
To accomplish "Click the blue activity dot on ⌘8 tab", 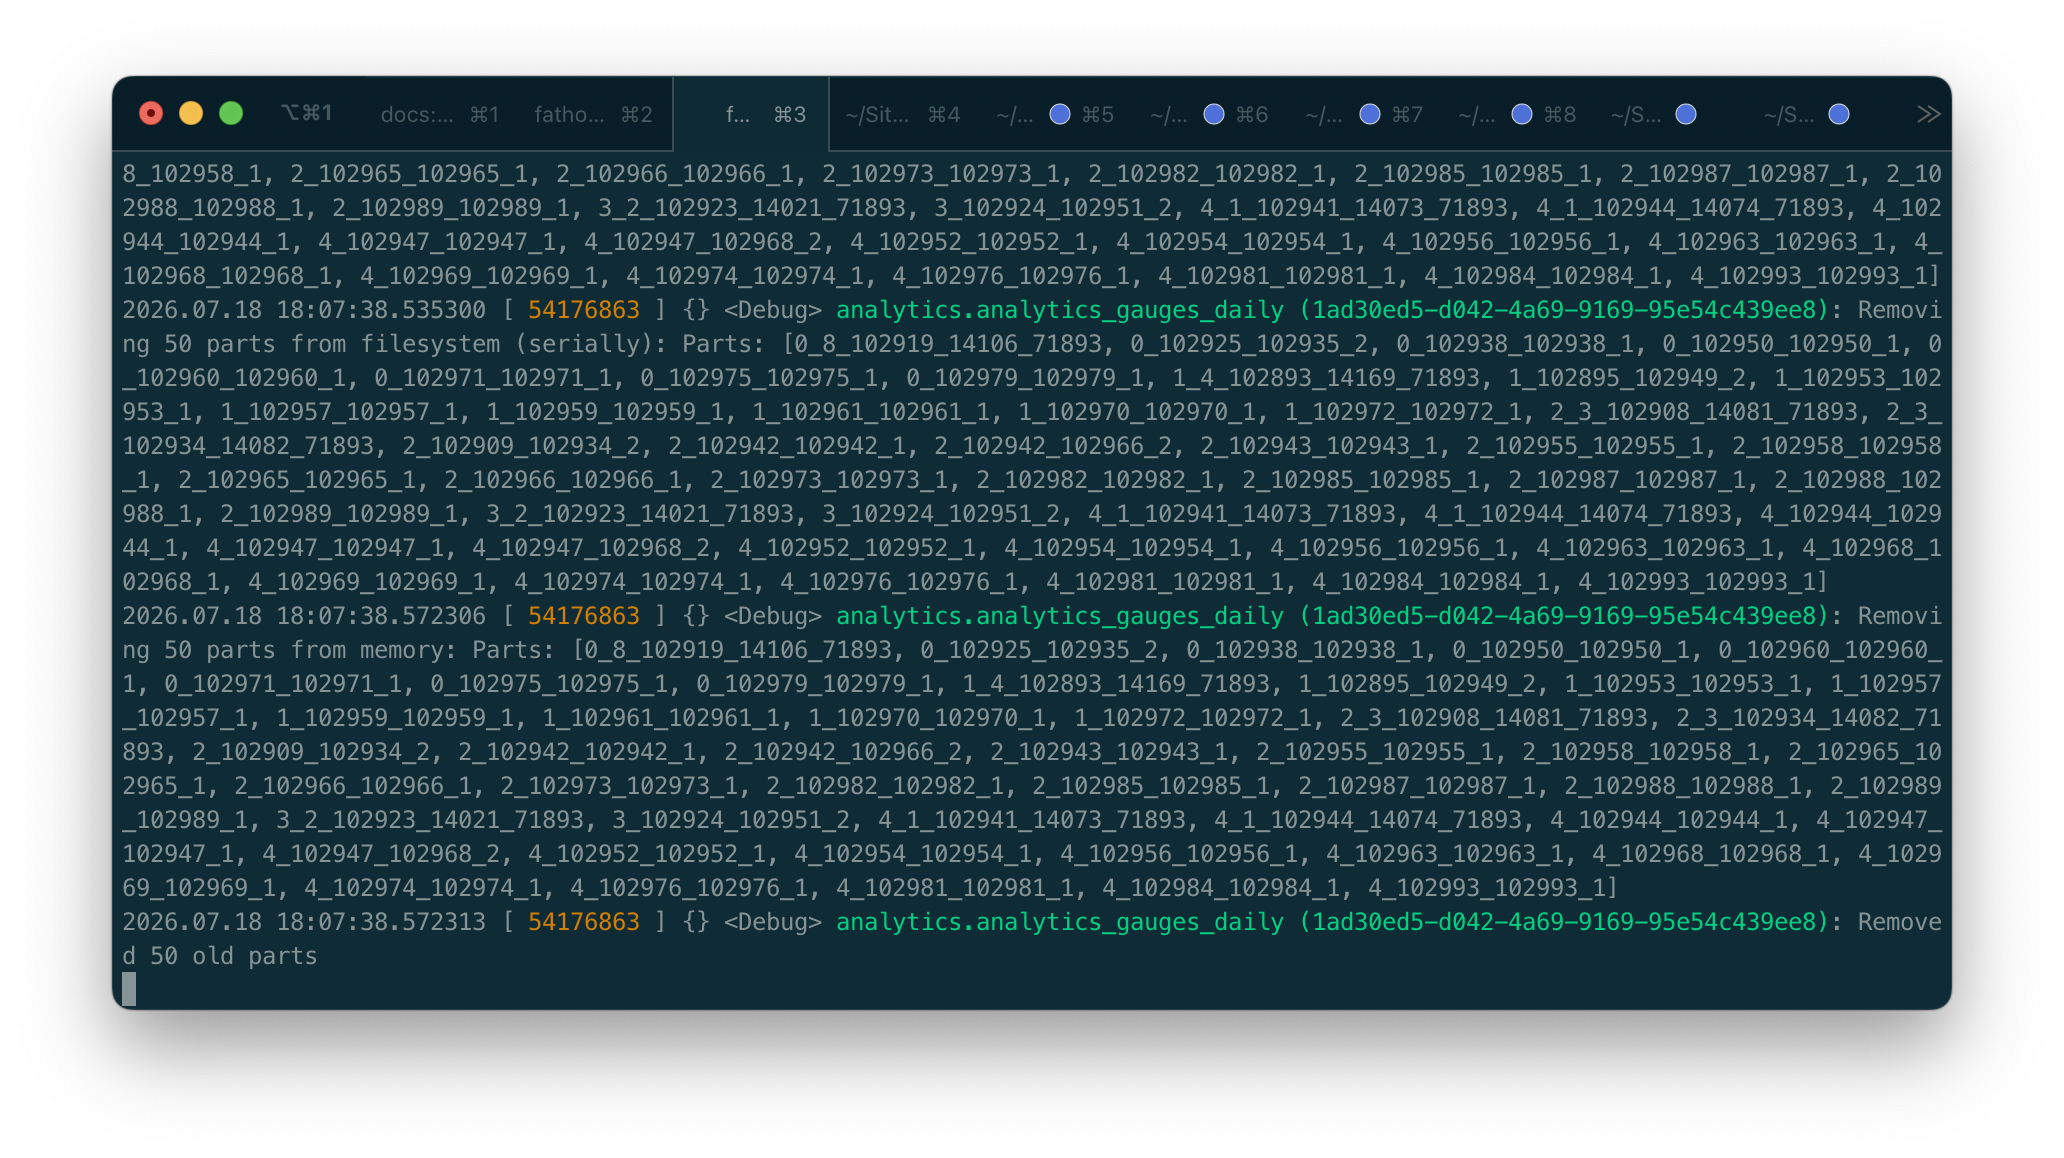I will click(1522, 114).
